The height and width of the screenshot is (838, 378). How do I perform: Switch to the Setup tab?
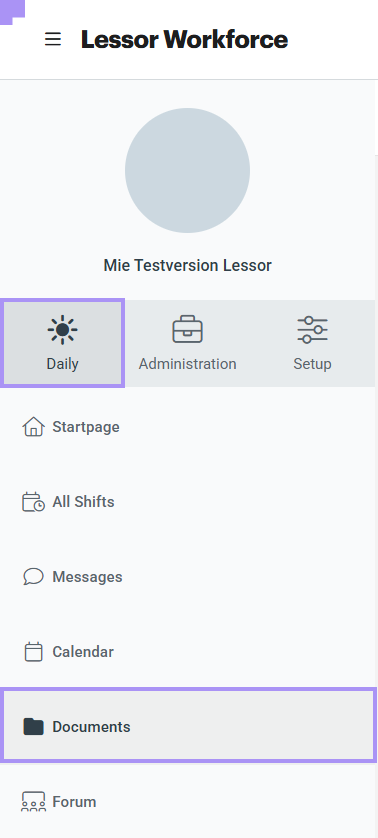pyautogui.click(x=312, y=343)
